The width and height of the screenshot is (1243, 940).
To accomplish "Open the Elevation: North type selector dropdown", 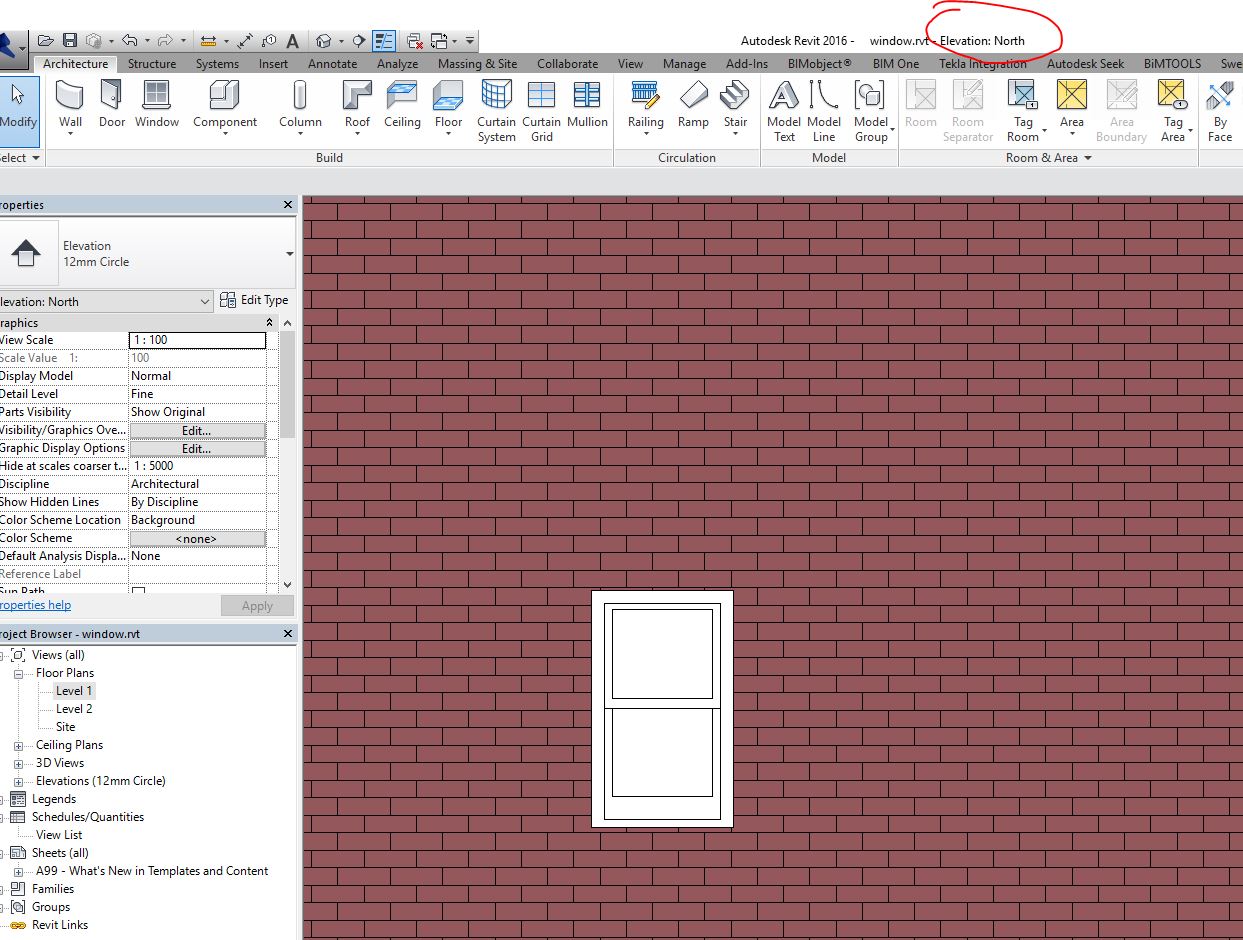I will 206,300.
